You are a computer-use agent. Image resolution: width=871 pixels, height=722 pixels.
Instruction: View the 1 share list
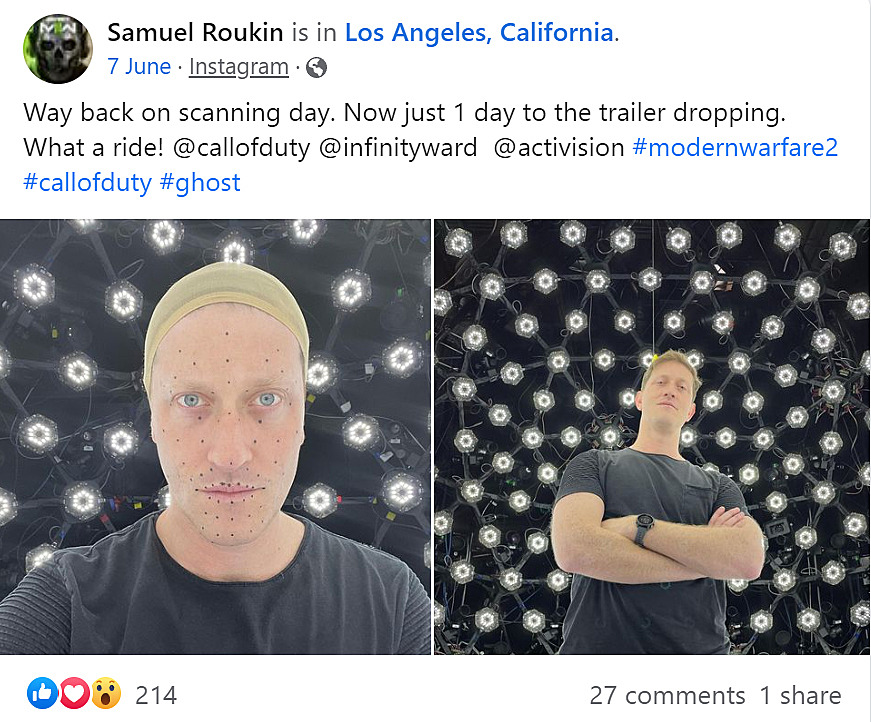click(800, 695)
